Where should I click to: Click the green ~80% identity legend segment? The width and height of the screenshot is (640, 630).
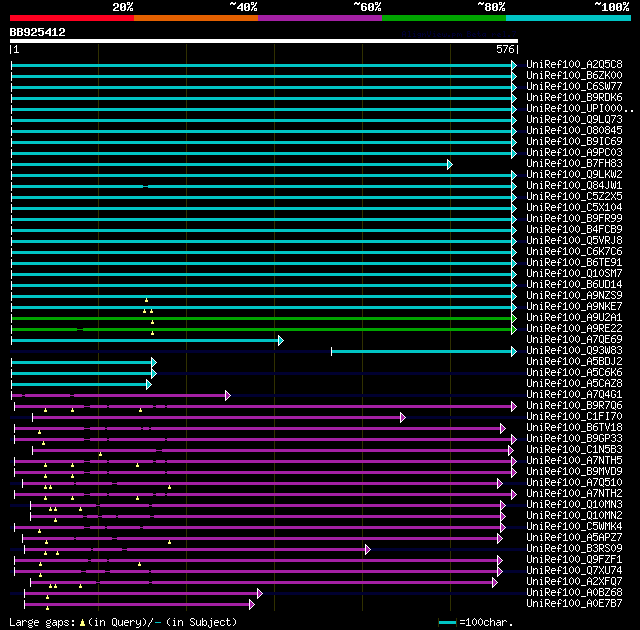(x=444, y=18)
